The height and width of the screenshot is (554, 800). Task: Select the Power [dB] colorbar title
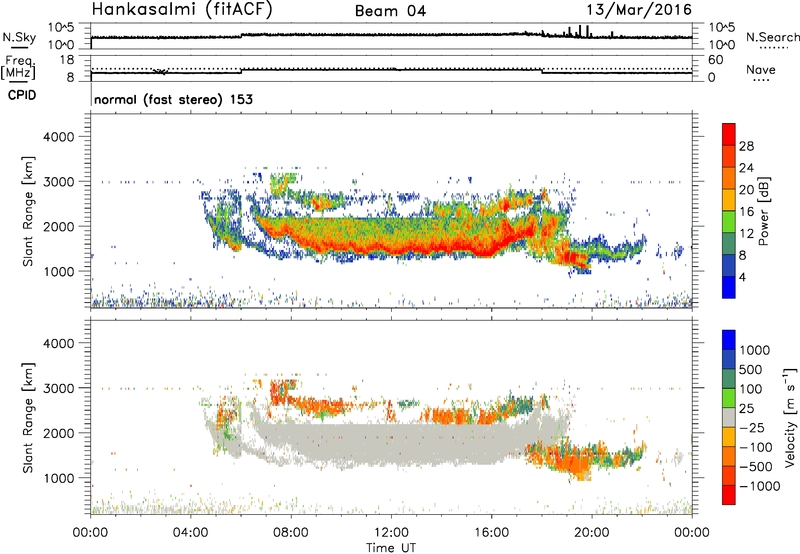[x=763, y=211]
